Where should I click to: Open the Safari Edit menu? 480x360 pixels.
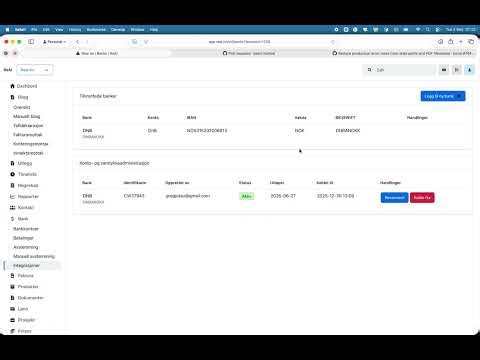[46, 29]
